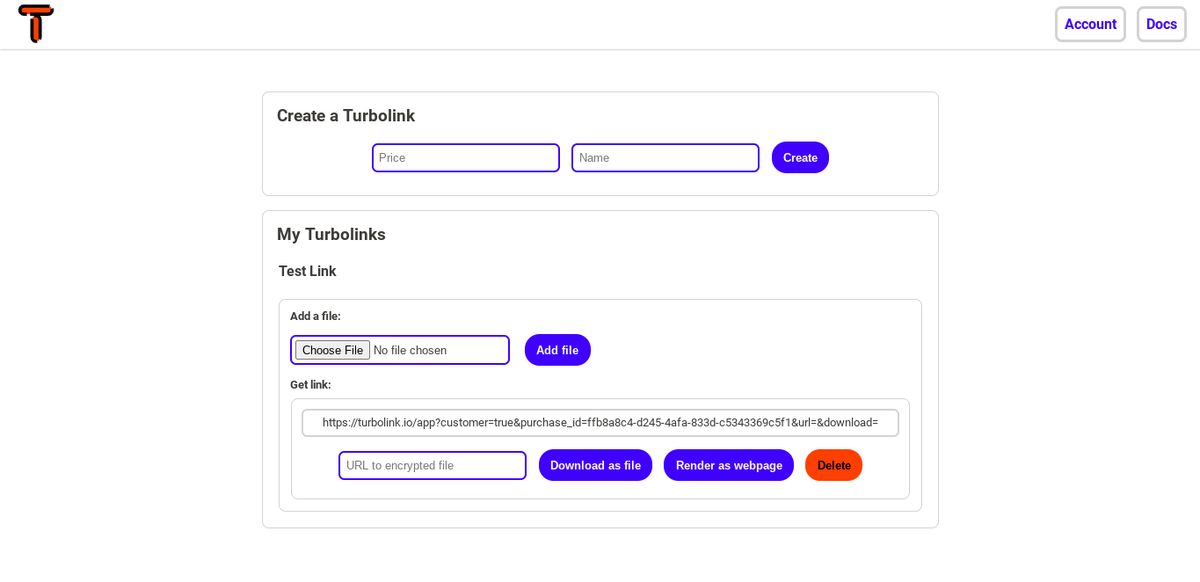Click the Name input field
Image resolution: width=1200 pixels, height=582 pixels.
(665, 157)
